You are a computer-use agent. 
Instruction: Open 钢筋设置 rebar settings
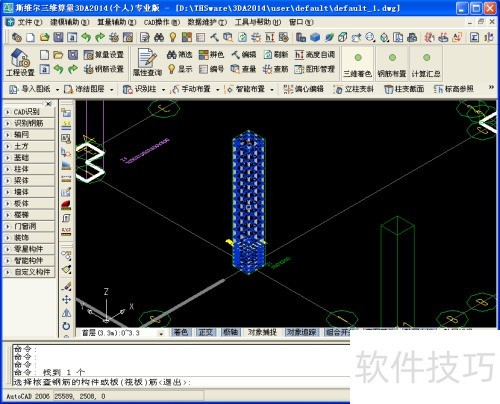pyautogui.click(x=104, y=69)
